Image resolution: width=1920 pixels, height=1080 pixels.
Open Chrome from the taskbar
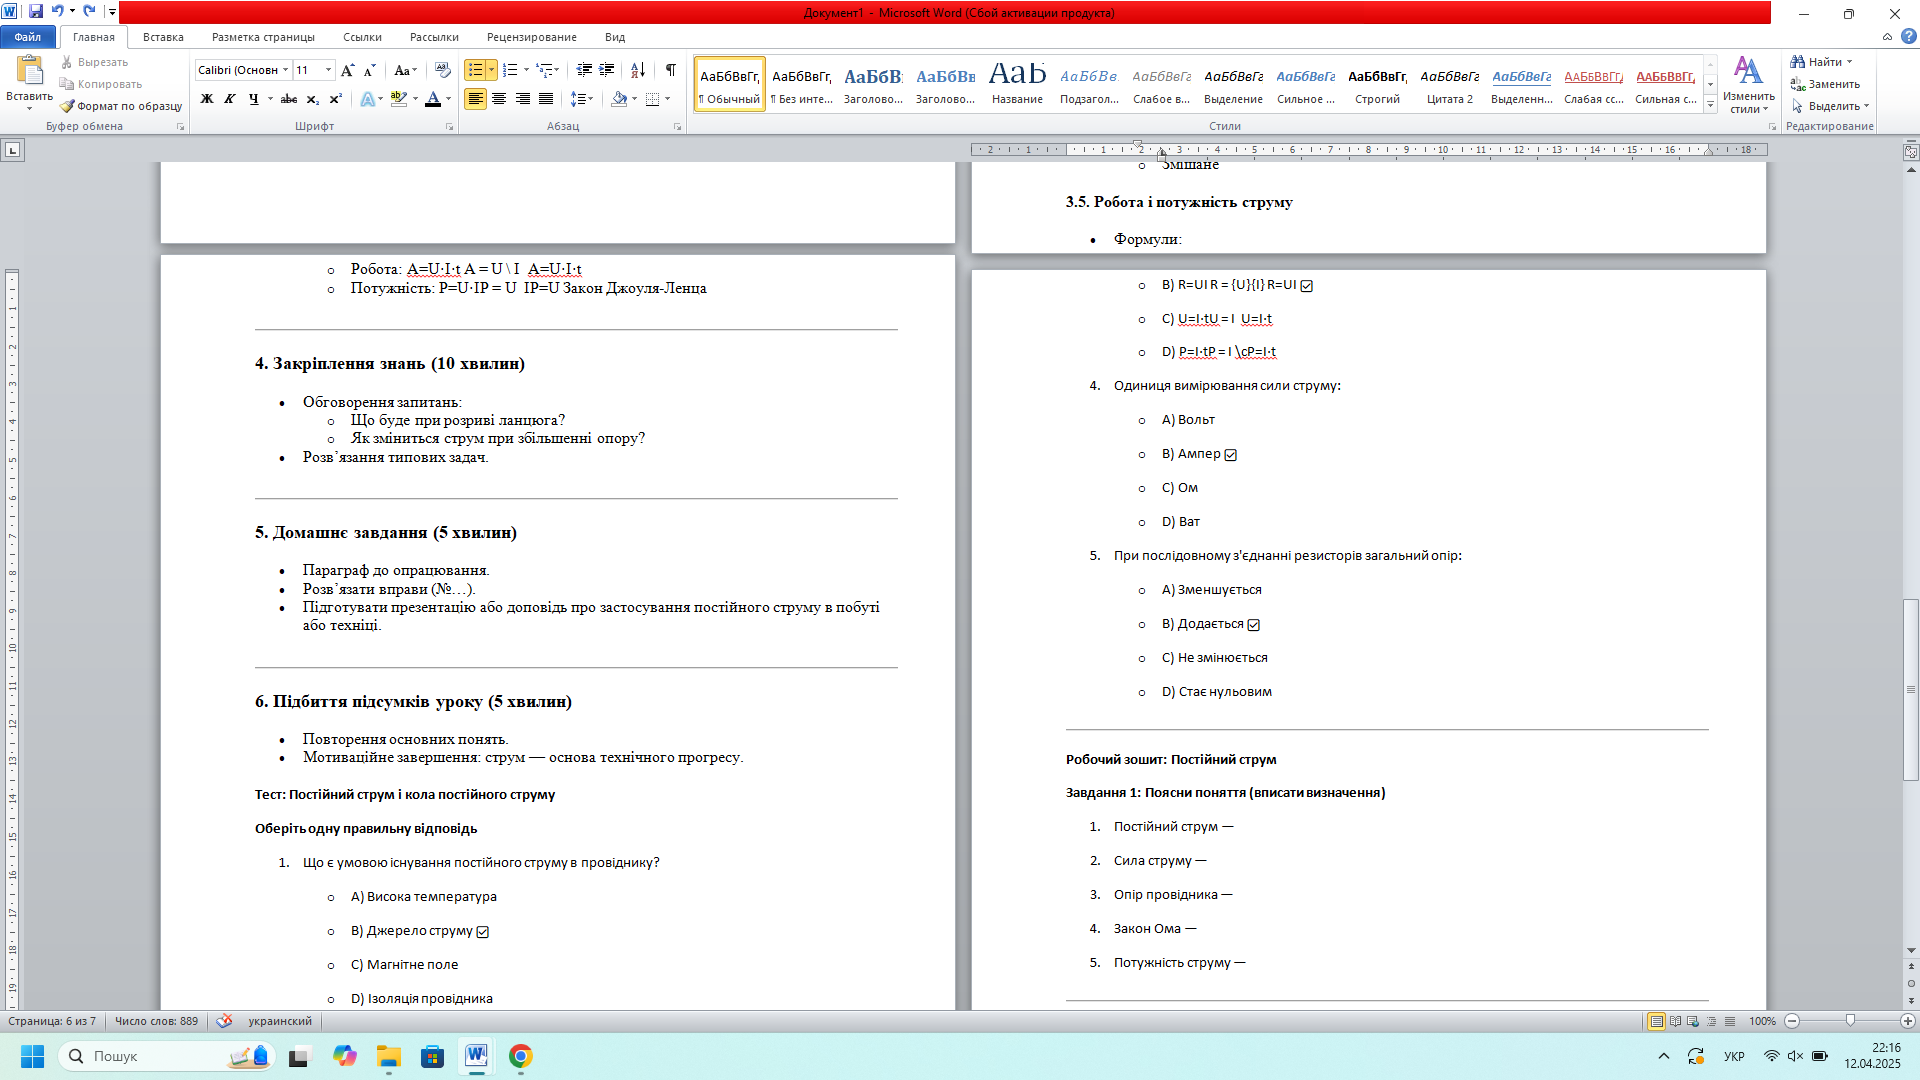click(x=520, y=1056)
